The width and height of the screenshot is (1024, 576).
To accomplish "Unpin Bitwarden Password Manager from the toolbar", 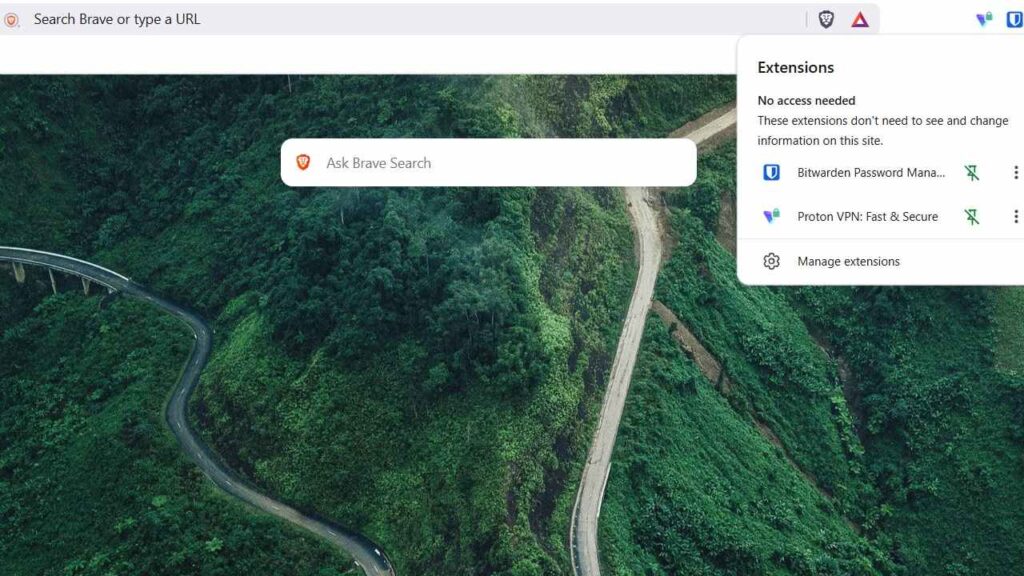I will coord(972,172).
